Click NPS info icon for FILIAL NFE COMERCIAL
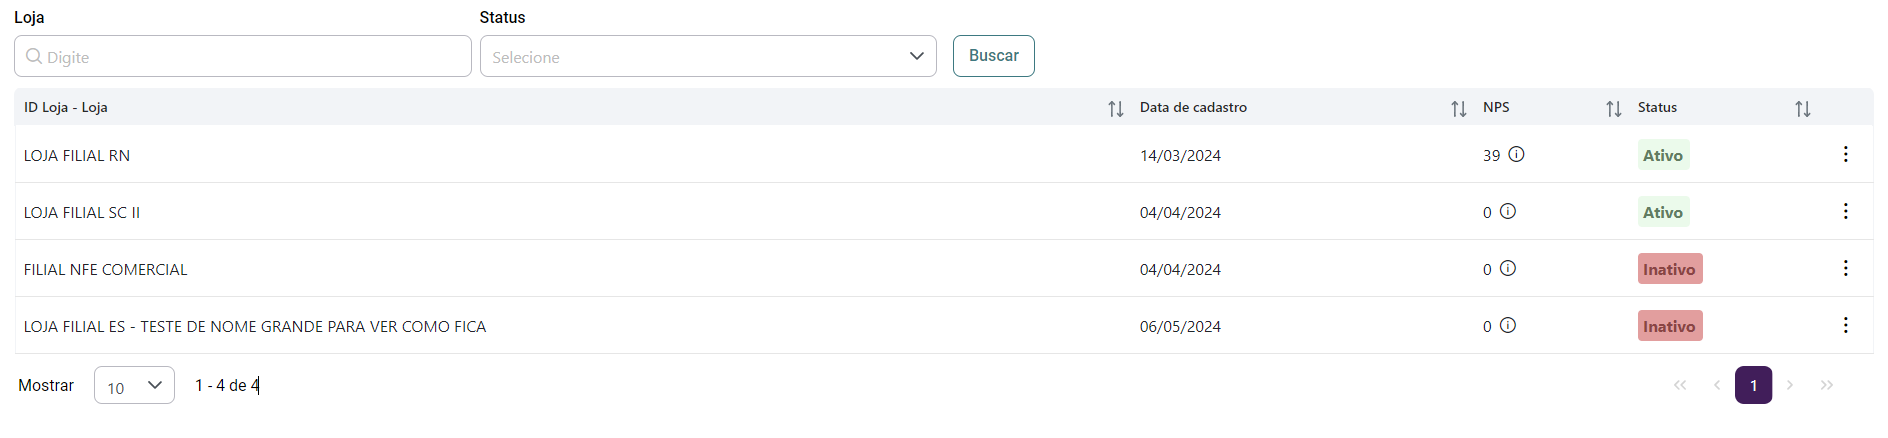 (1508, 268)
